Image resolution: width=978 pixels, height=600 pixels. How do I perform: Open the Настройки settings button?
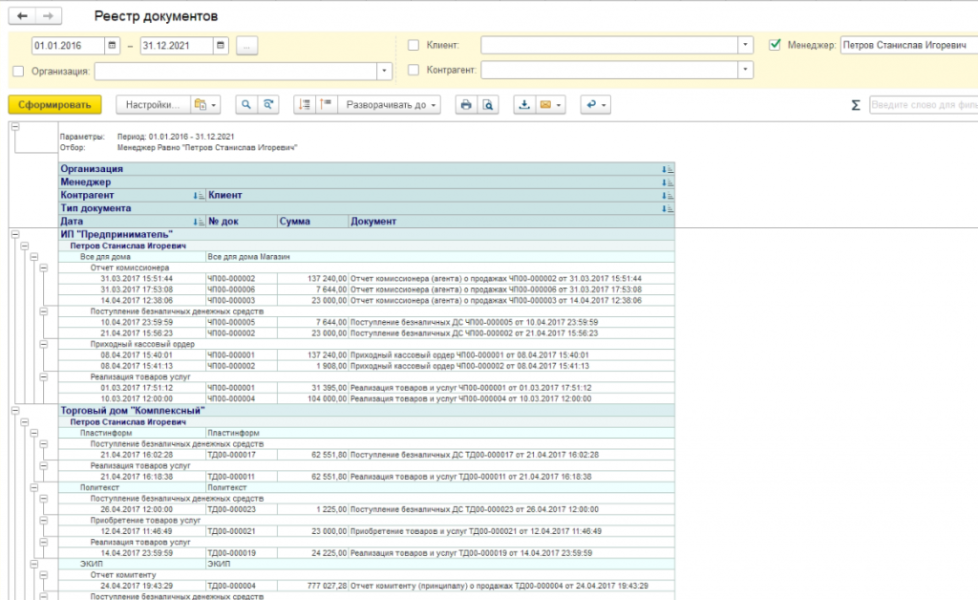click(x=152, y=104)
